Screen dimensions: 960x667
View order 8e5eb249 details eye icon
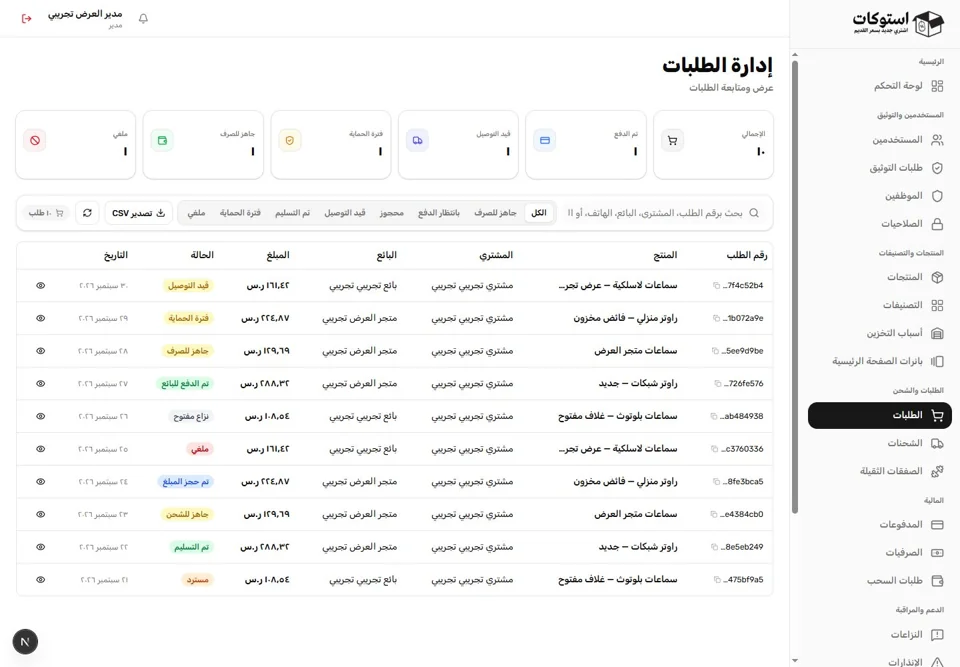click(40, 547)
